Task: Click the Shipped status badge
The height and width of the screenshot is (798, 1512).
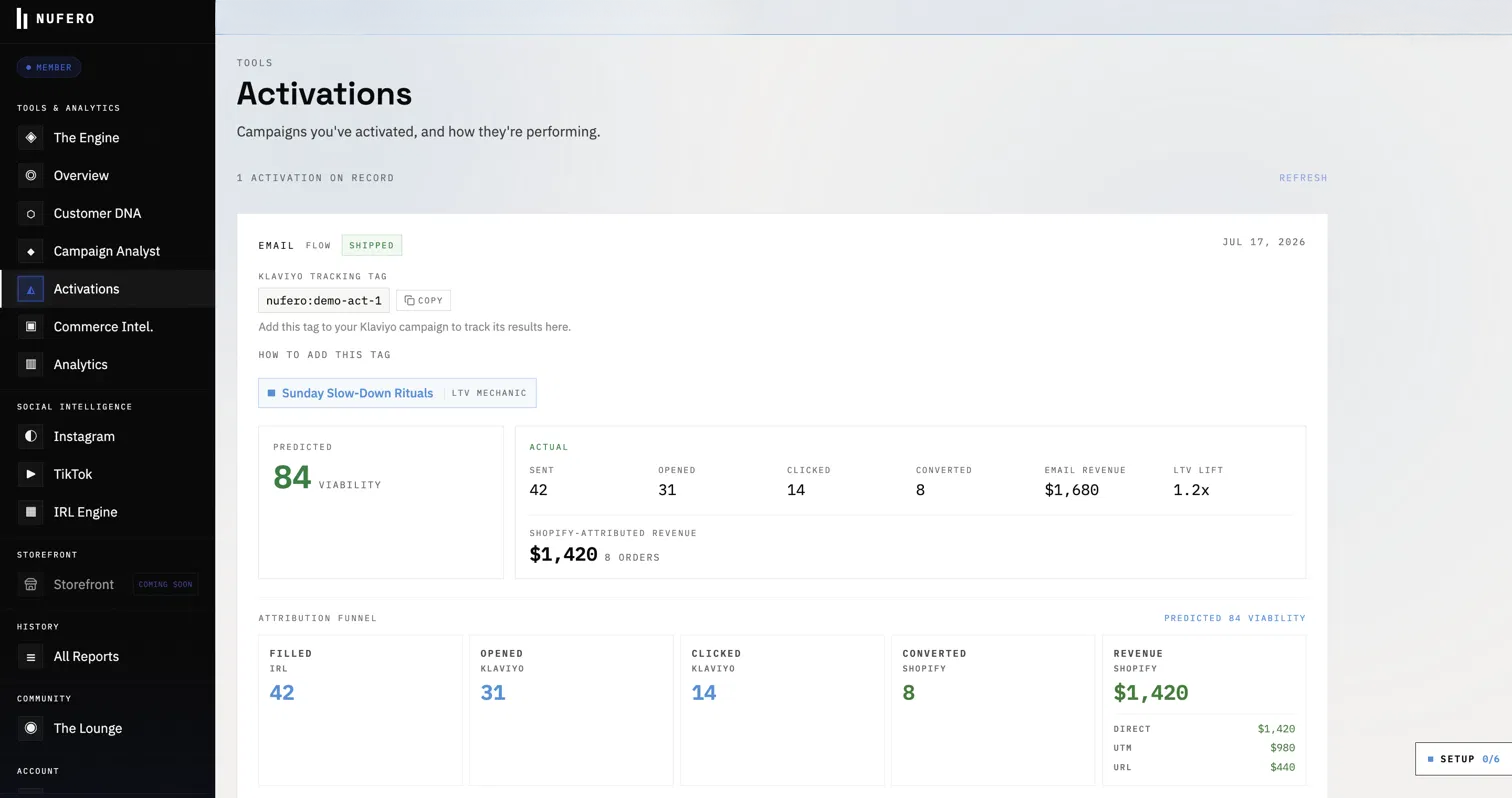Action: point(372,245)
